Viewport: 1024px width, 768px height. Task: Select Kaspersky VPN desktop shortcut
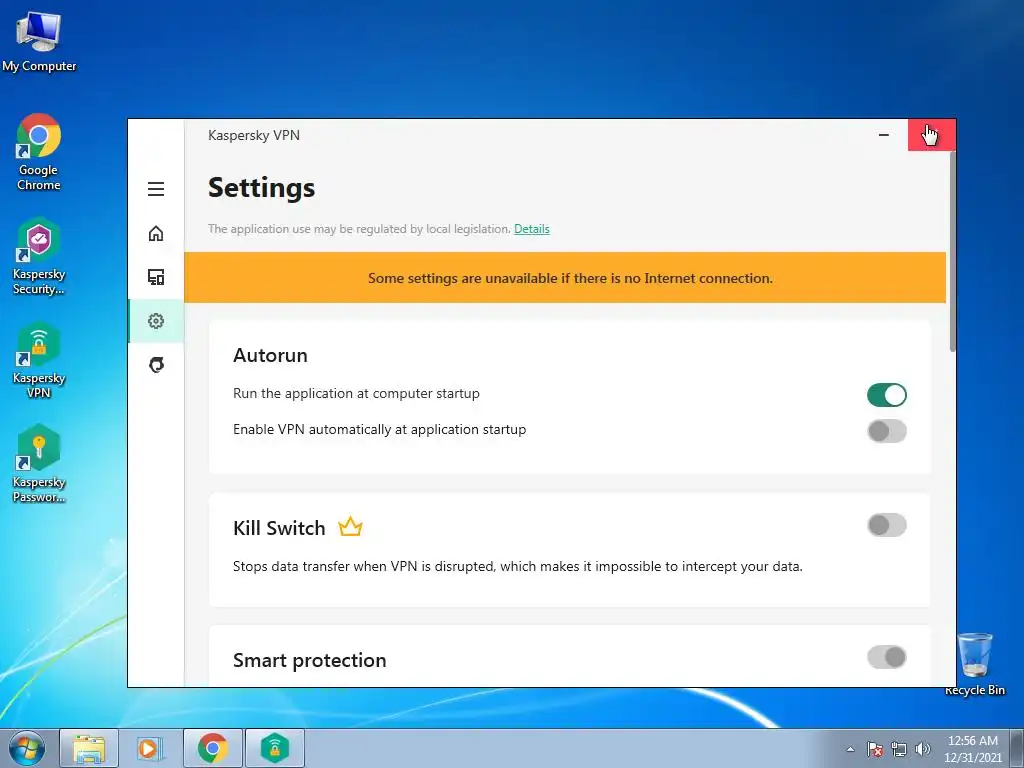coord(39,360)
